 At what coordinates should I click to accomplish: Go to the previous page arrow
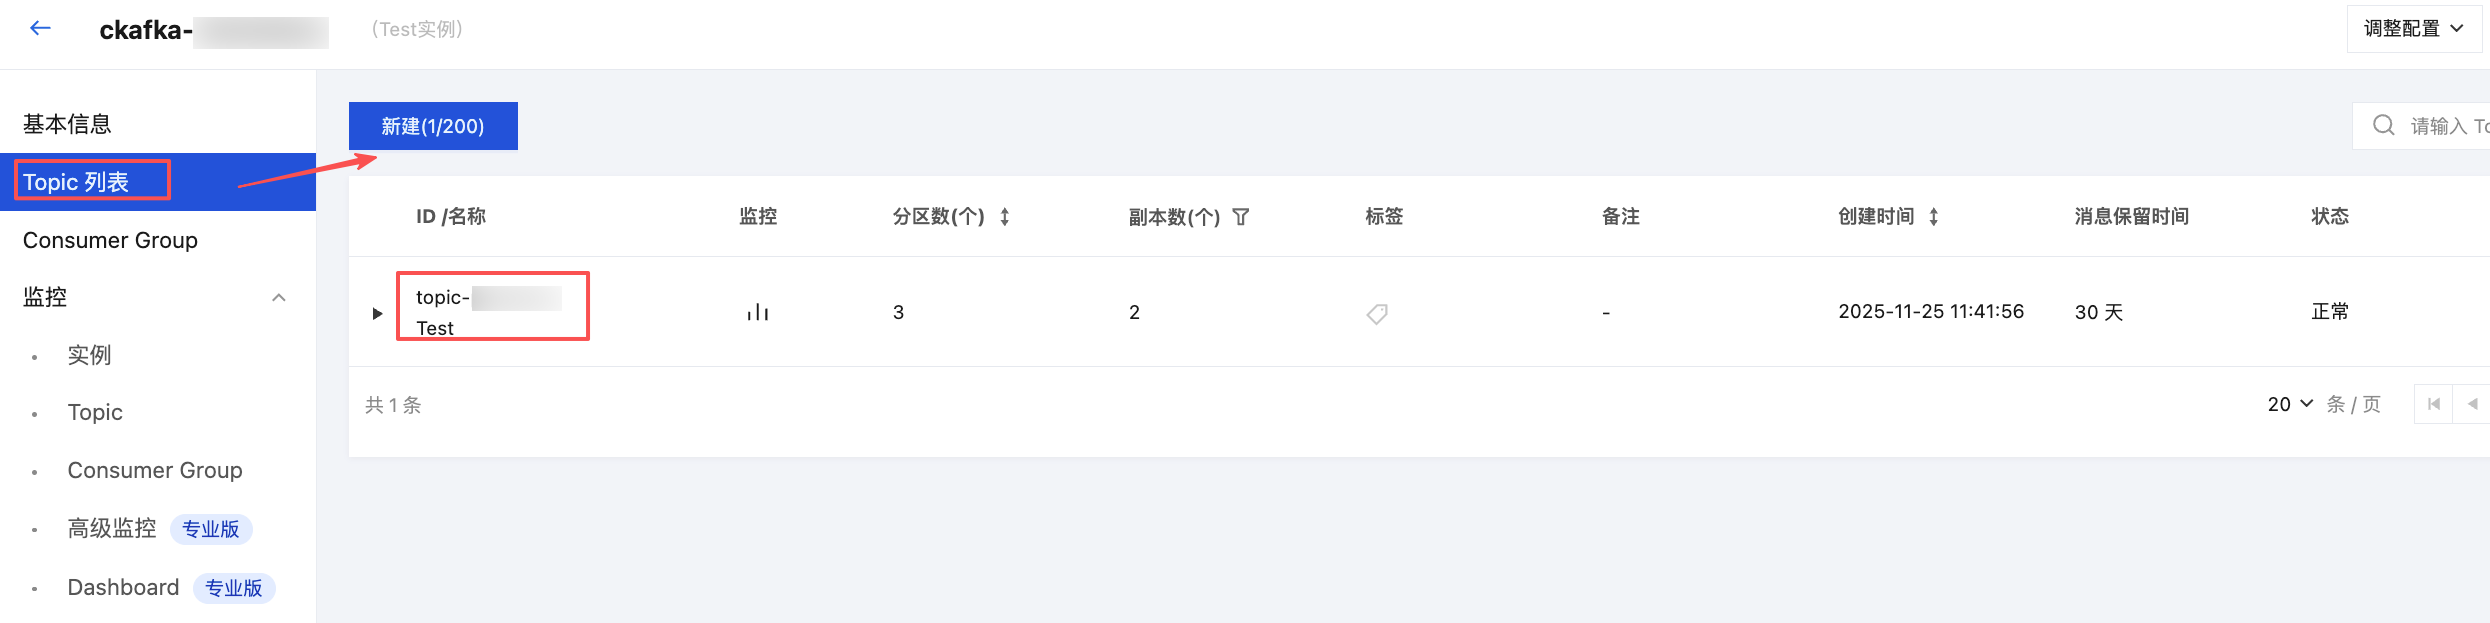tap(2472, 404)
